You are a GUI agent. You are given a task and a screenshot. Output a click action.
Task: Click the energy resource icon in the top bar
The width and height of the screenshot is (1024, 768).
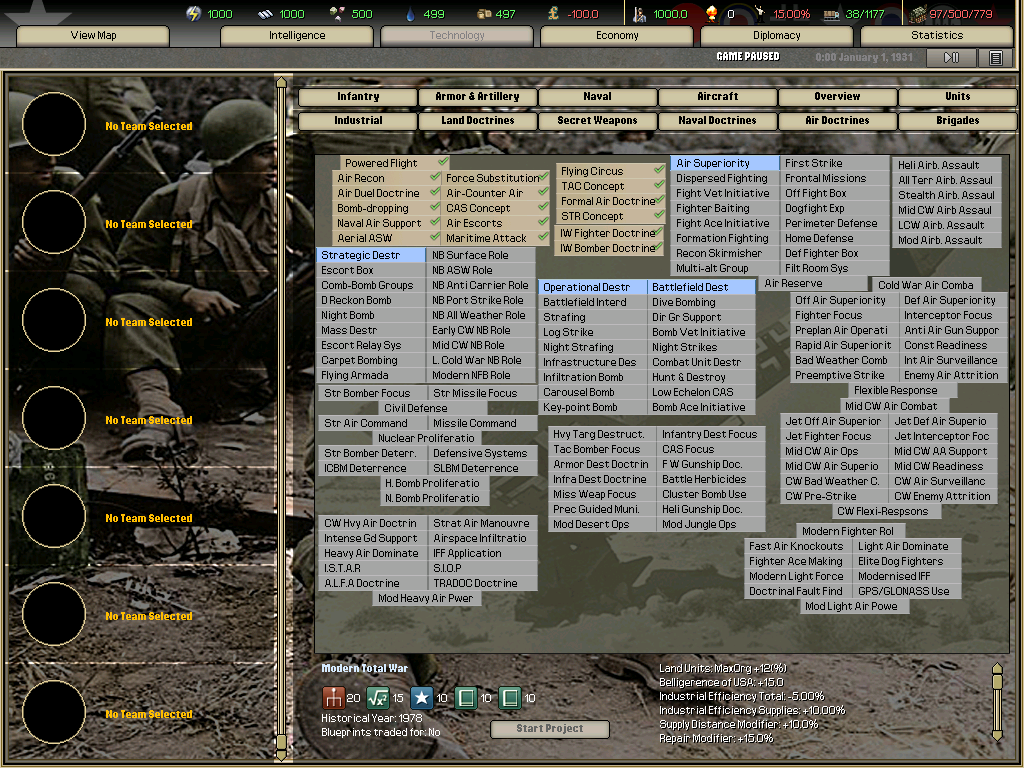pyautogui.click(x=193, y=13)
